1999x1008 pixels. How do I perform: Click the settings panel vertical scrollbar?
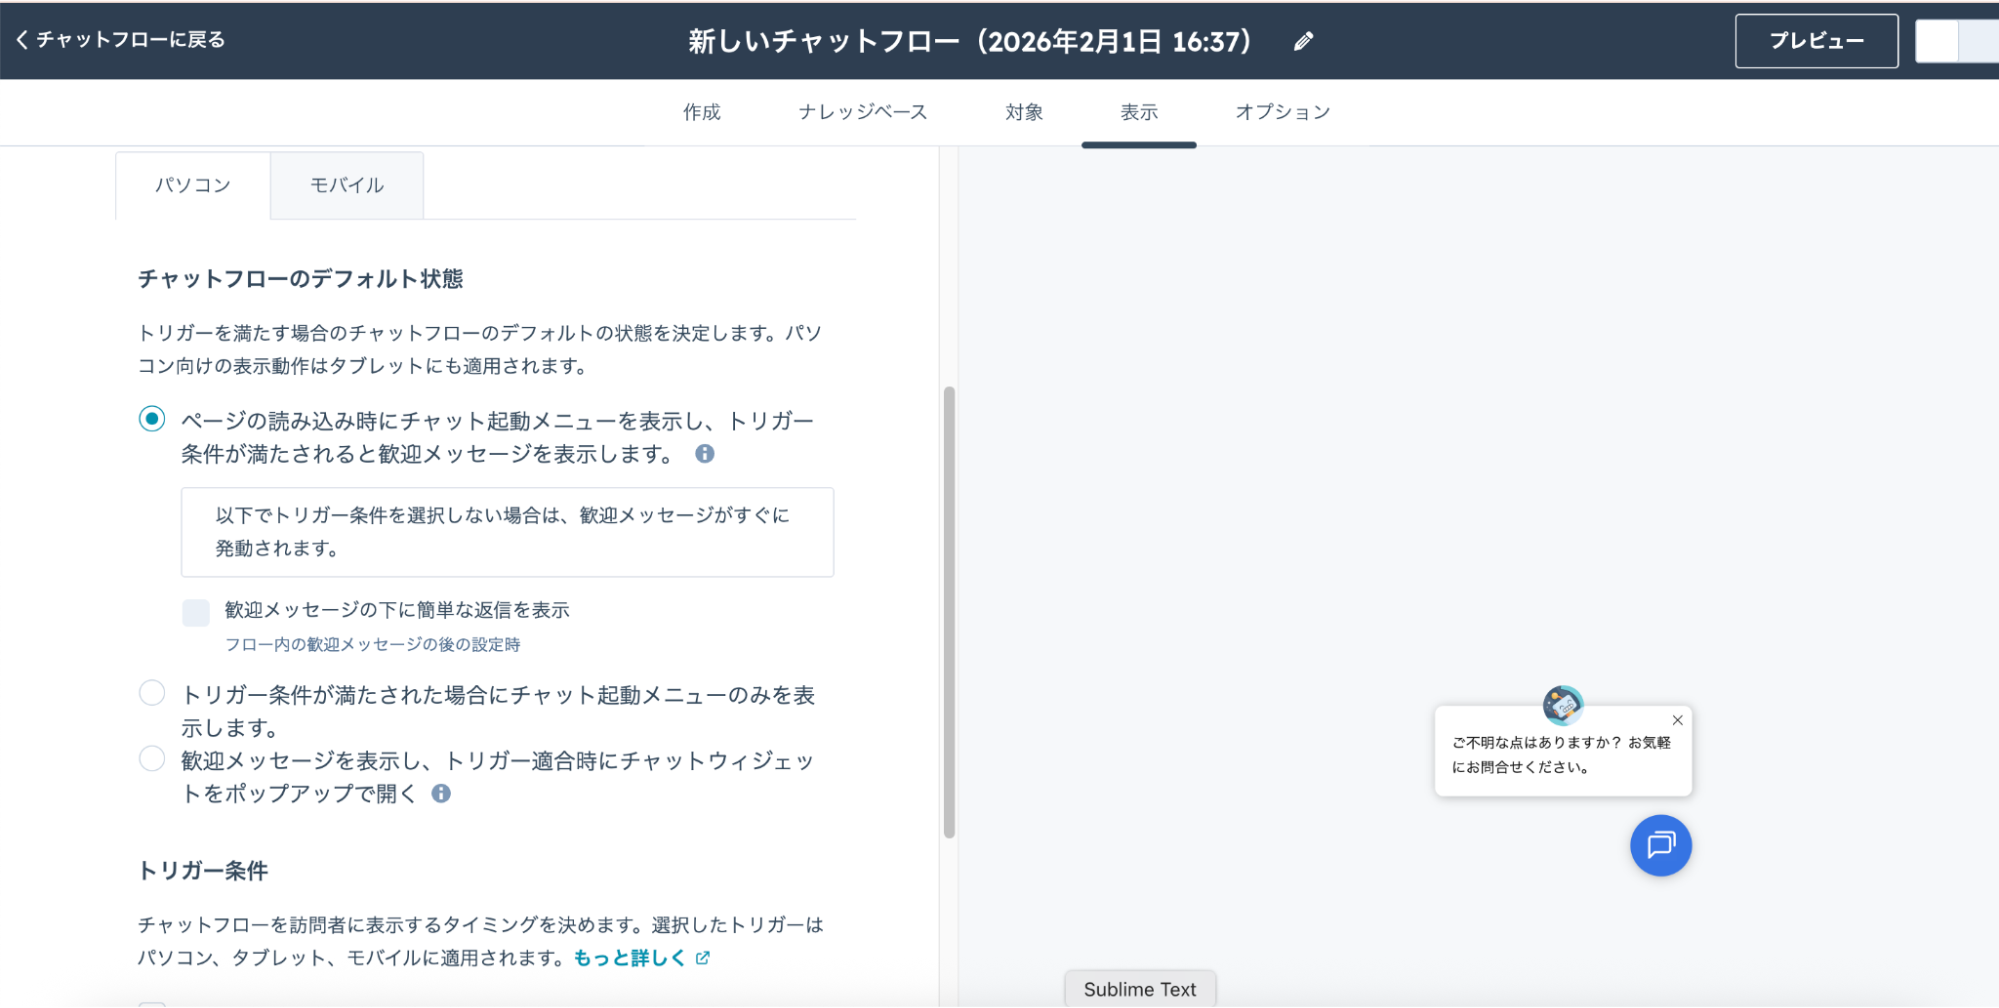[949, 610]
